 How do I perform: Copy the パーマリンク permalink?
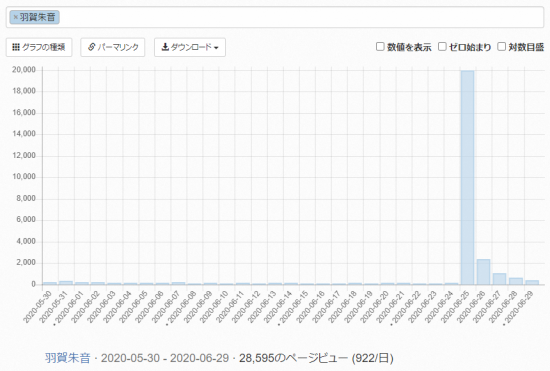click(x=113, y=47)
